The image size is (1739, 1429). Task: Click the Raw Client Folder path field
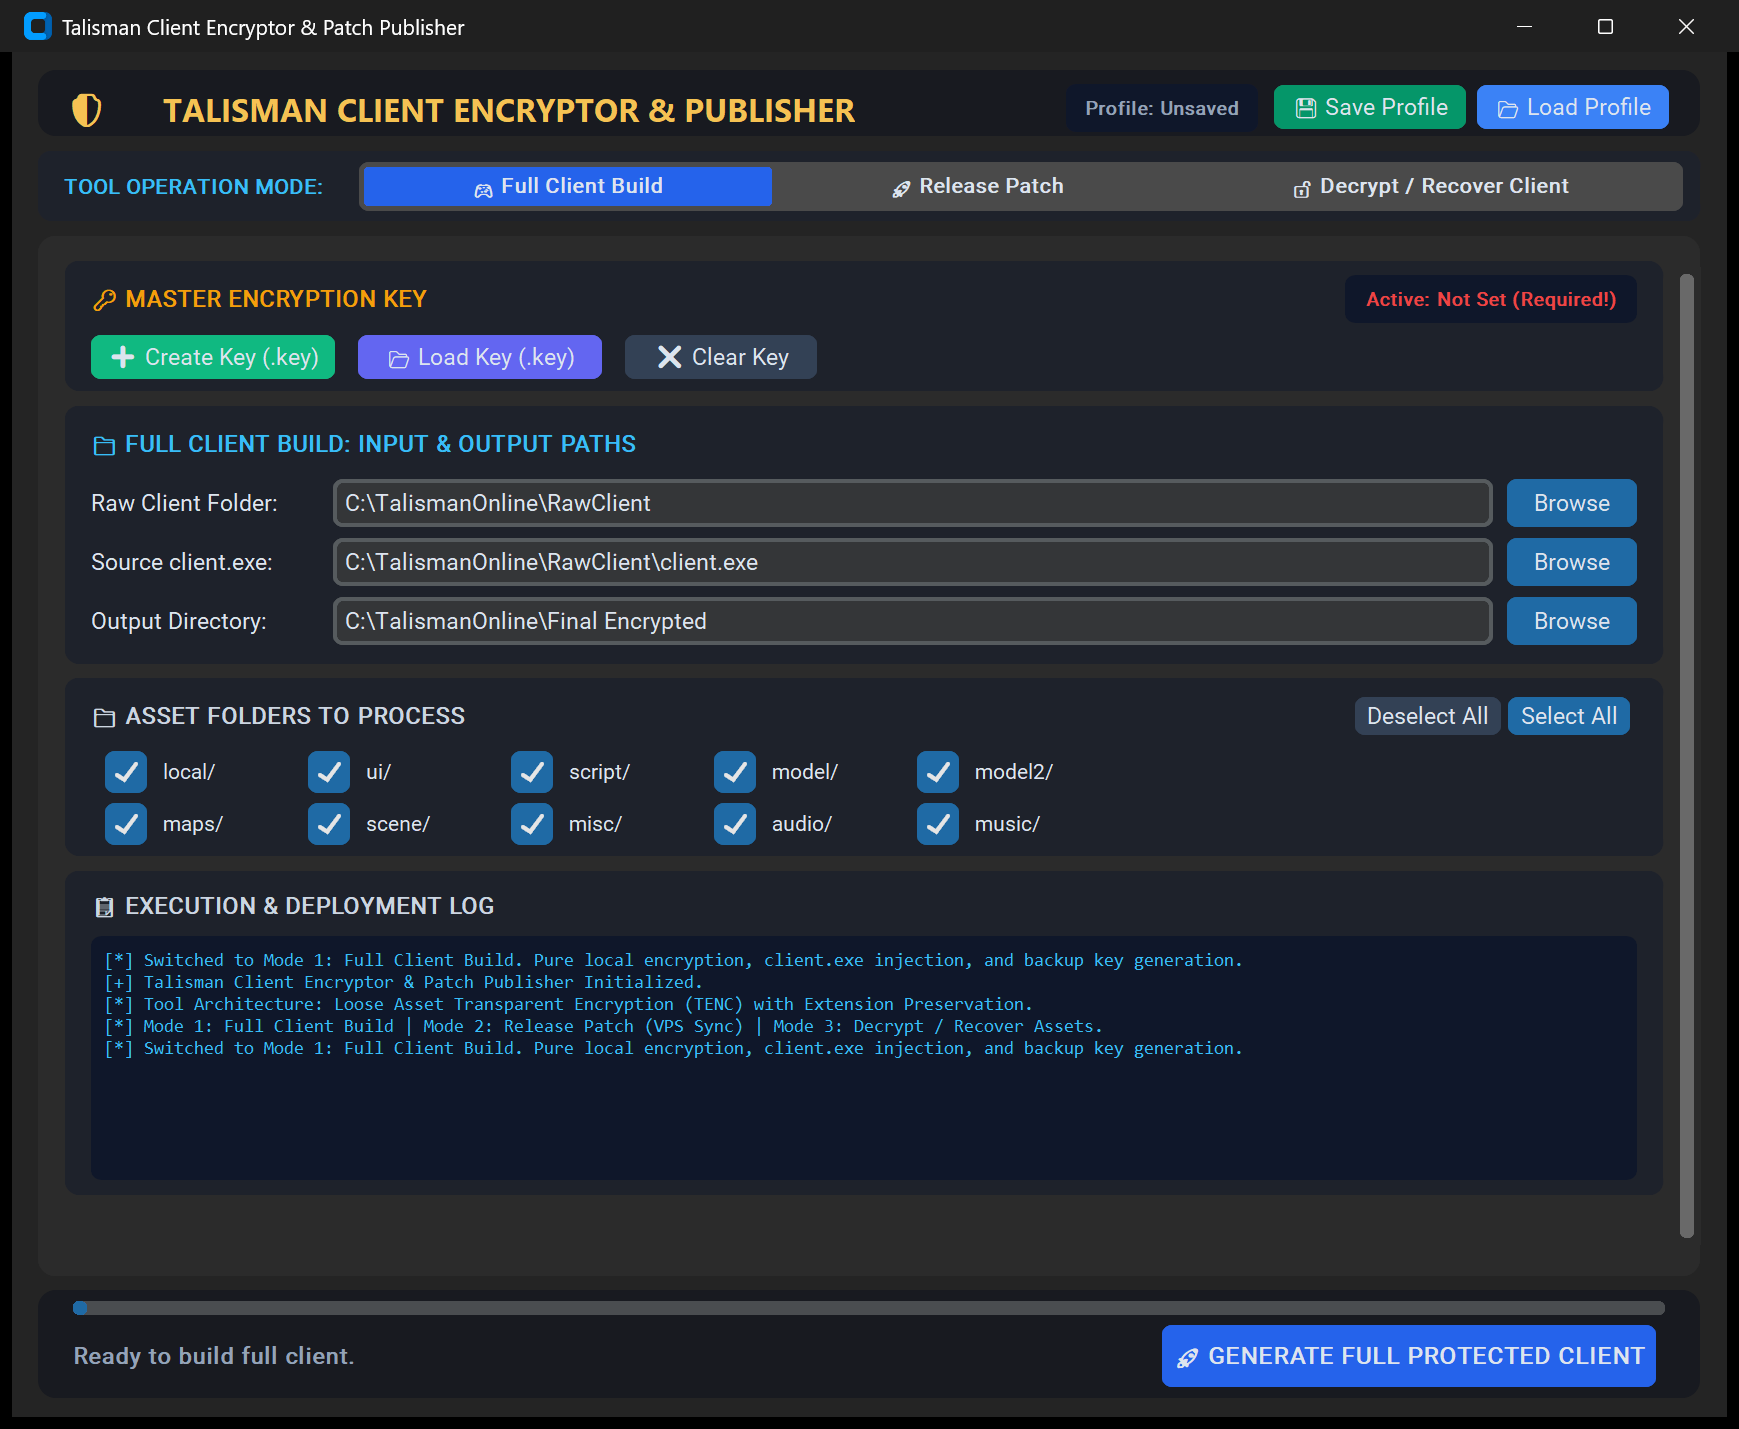pyautogui.click(x=913, y=503)
